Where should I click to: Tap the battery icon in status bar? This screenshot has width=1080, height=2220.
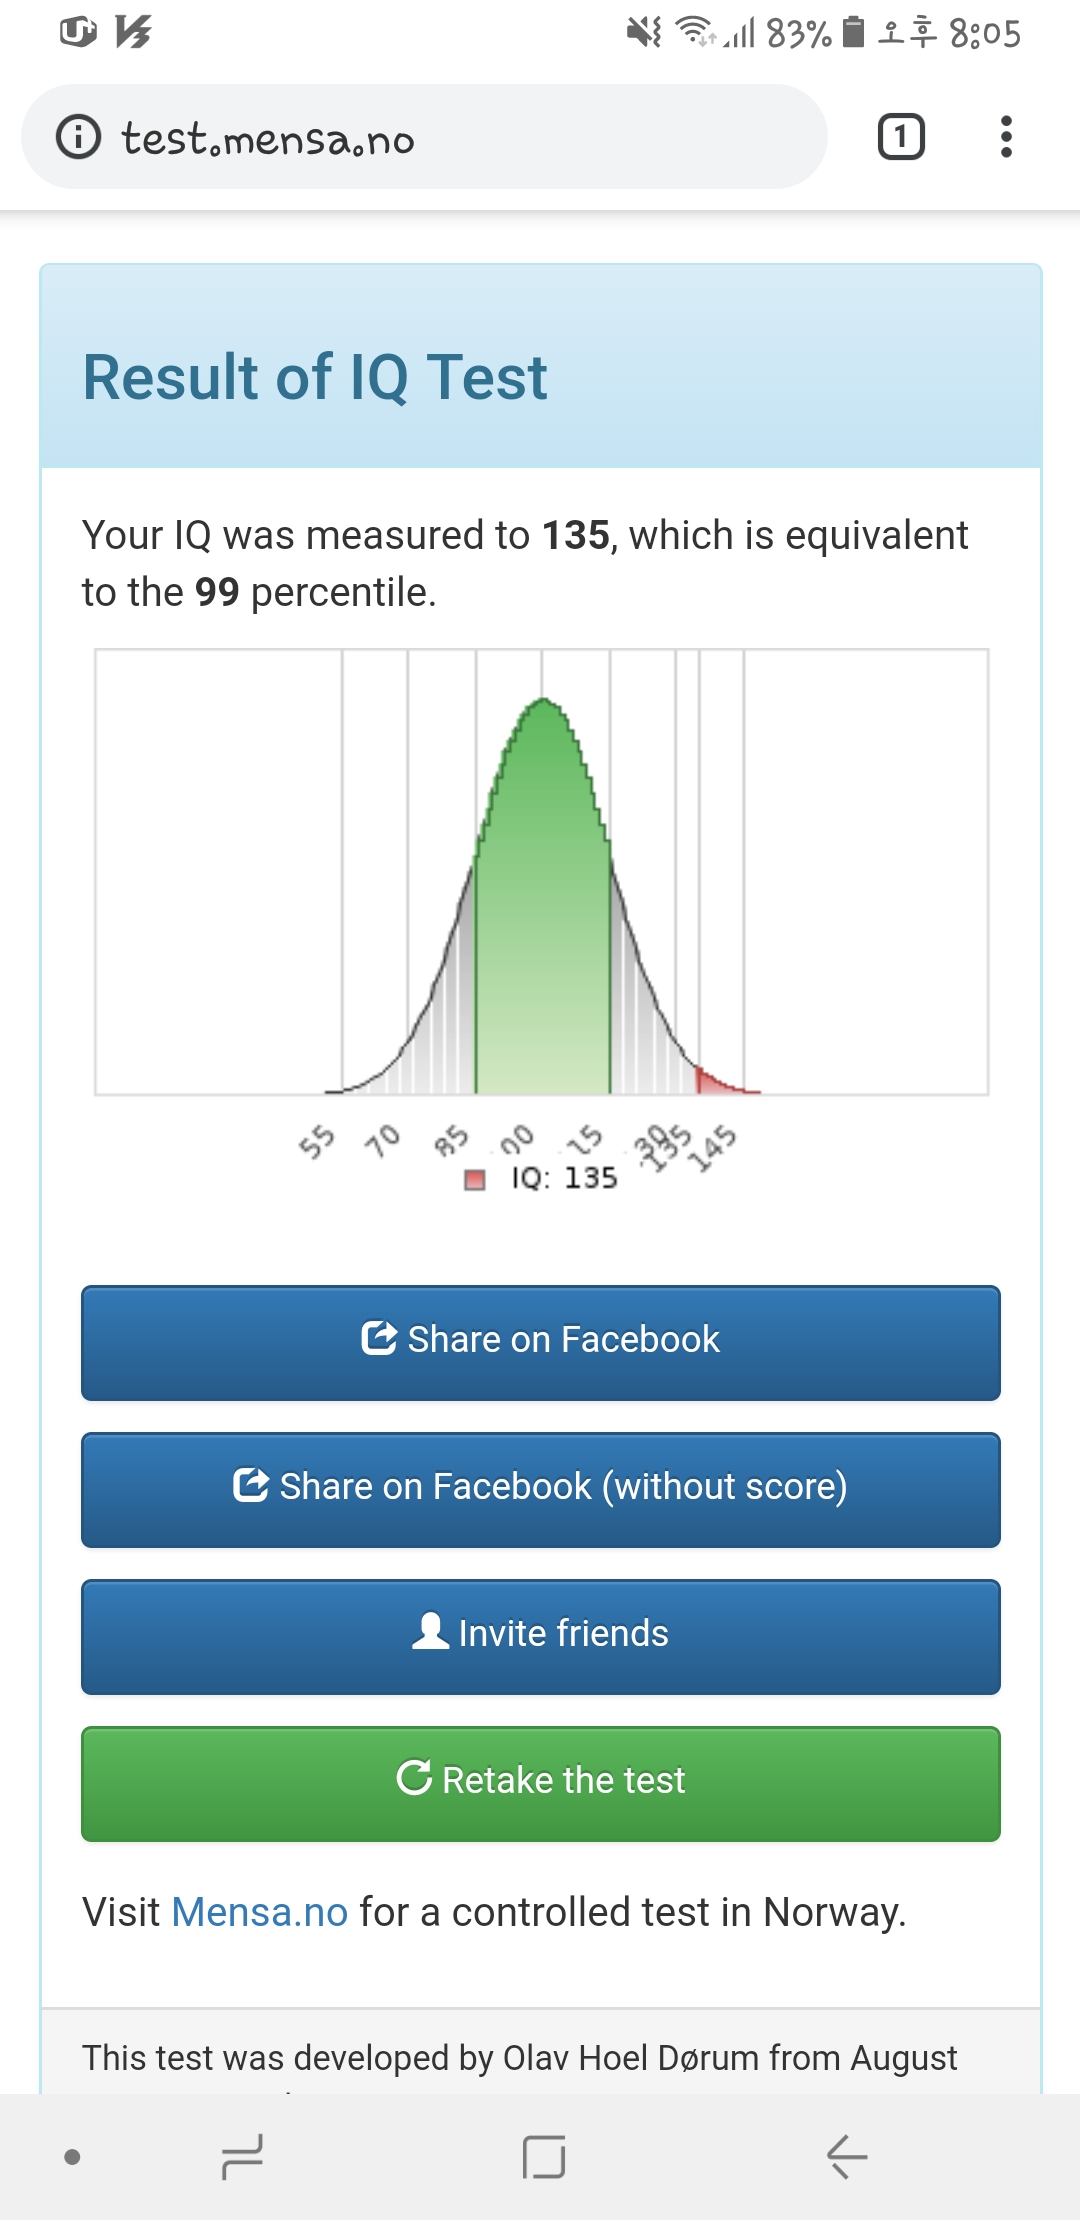(853, 32)
